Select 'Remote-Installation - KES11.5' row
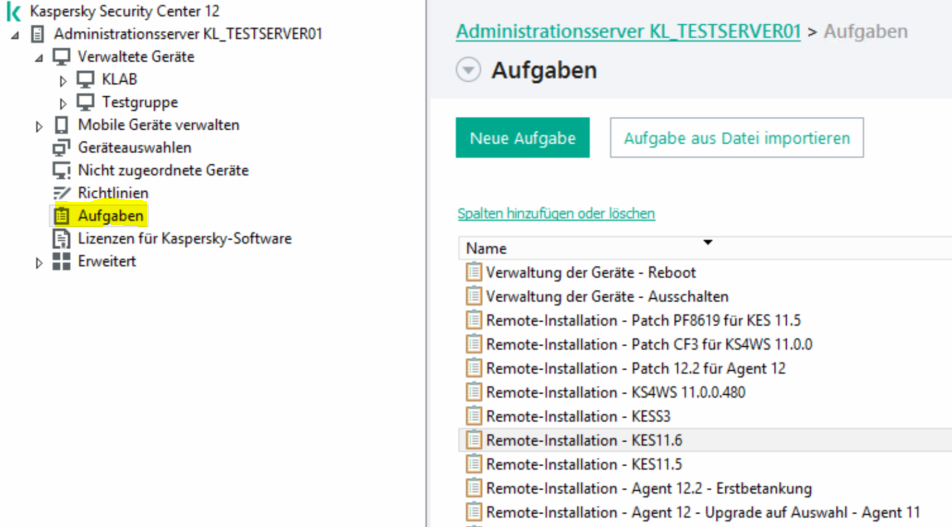Screen dimensions: 952x527 [705, 464]
